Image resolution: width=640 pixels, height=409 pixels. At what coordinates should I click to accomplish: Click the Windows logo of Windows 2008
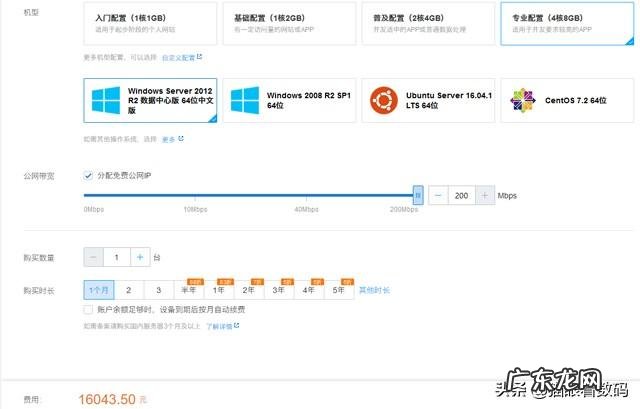click(x=245, y=100)
